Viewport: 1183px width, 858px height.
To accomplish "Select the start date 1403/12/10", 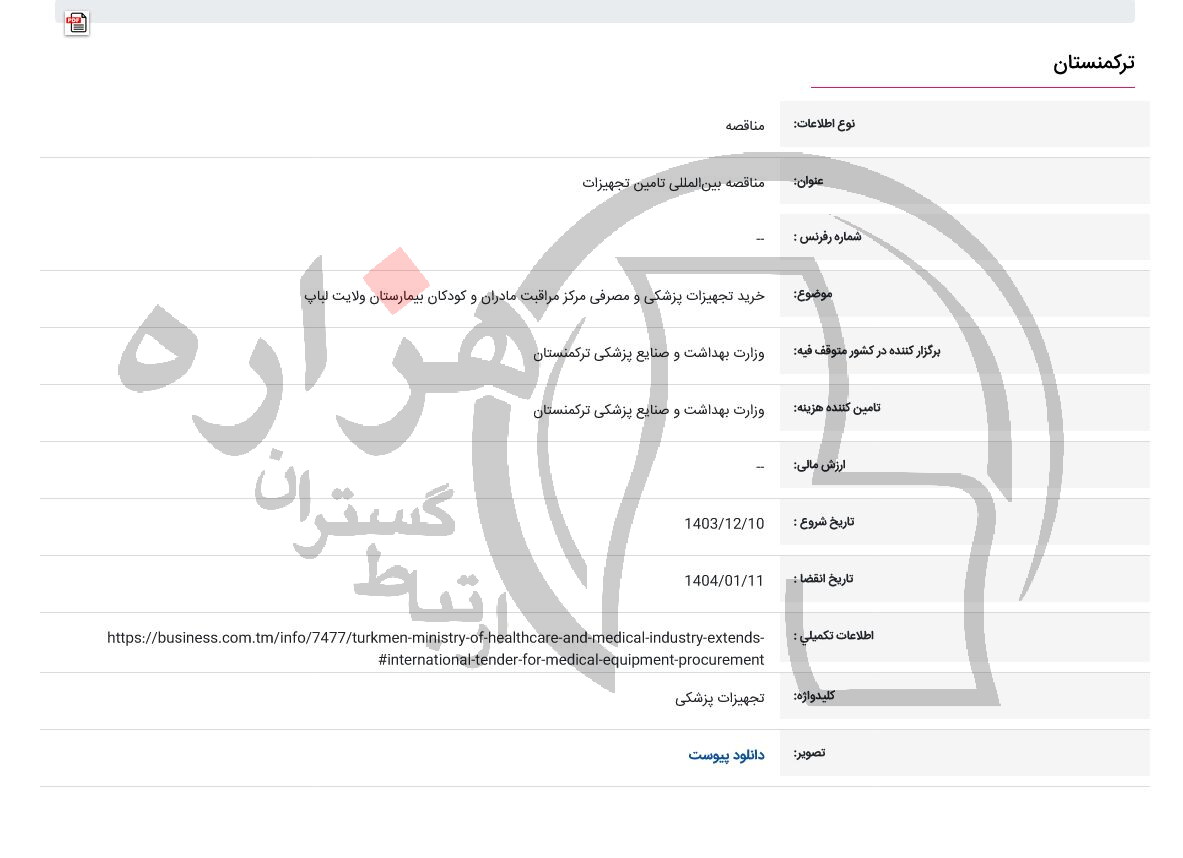I will point(724,523).
